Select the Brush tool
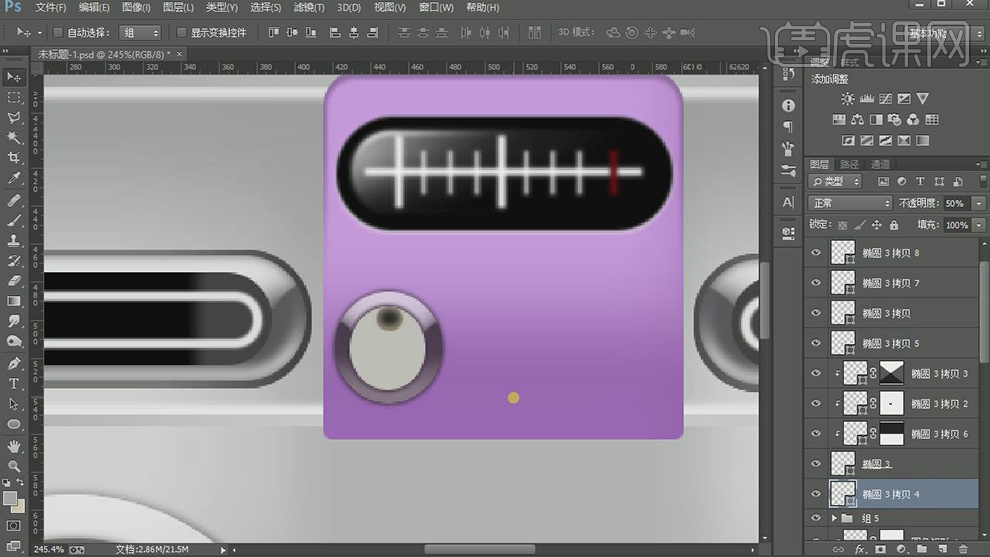 point(13,220)
